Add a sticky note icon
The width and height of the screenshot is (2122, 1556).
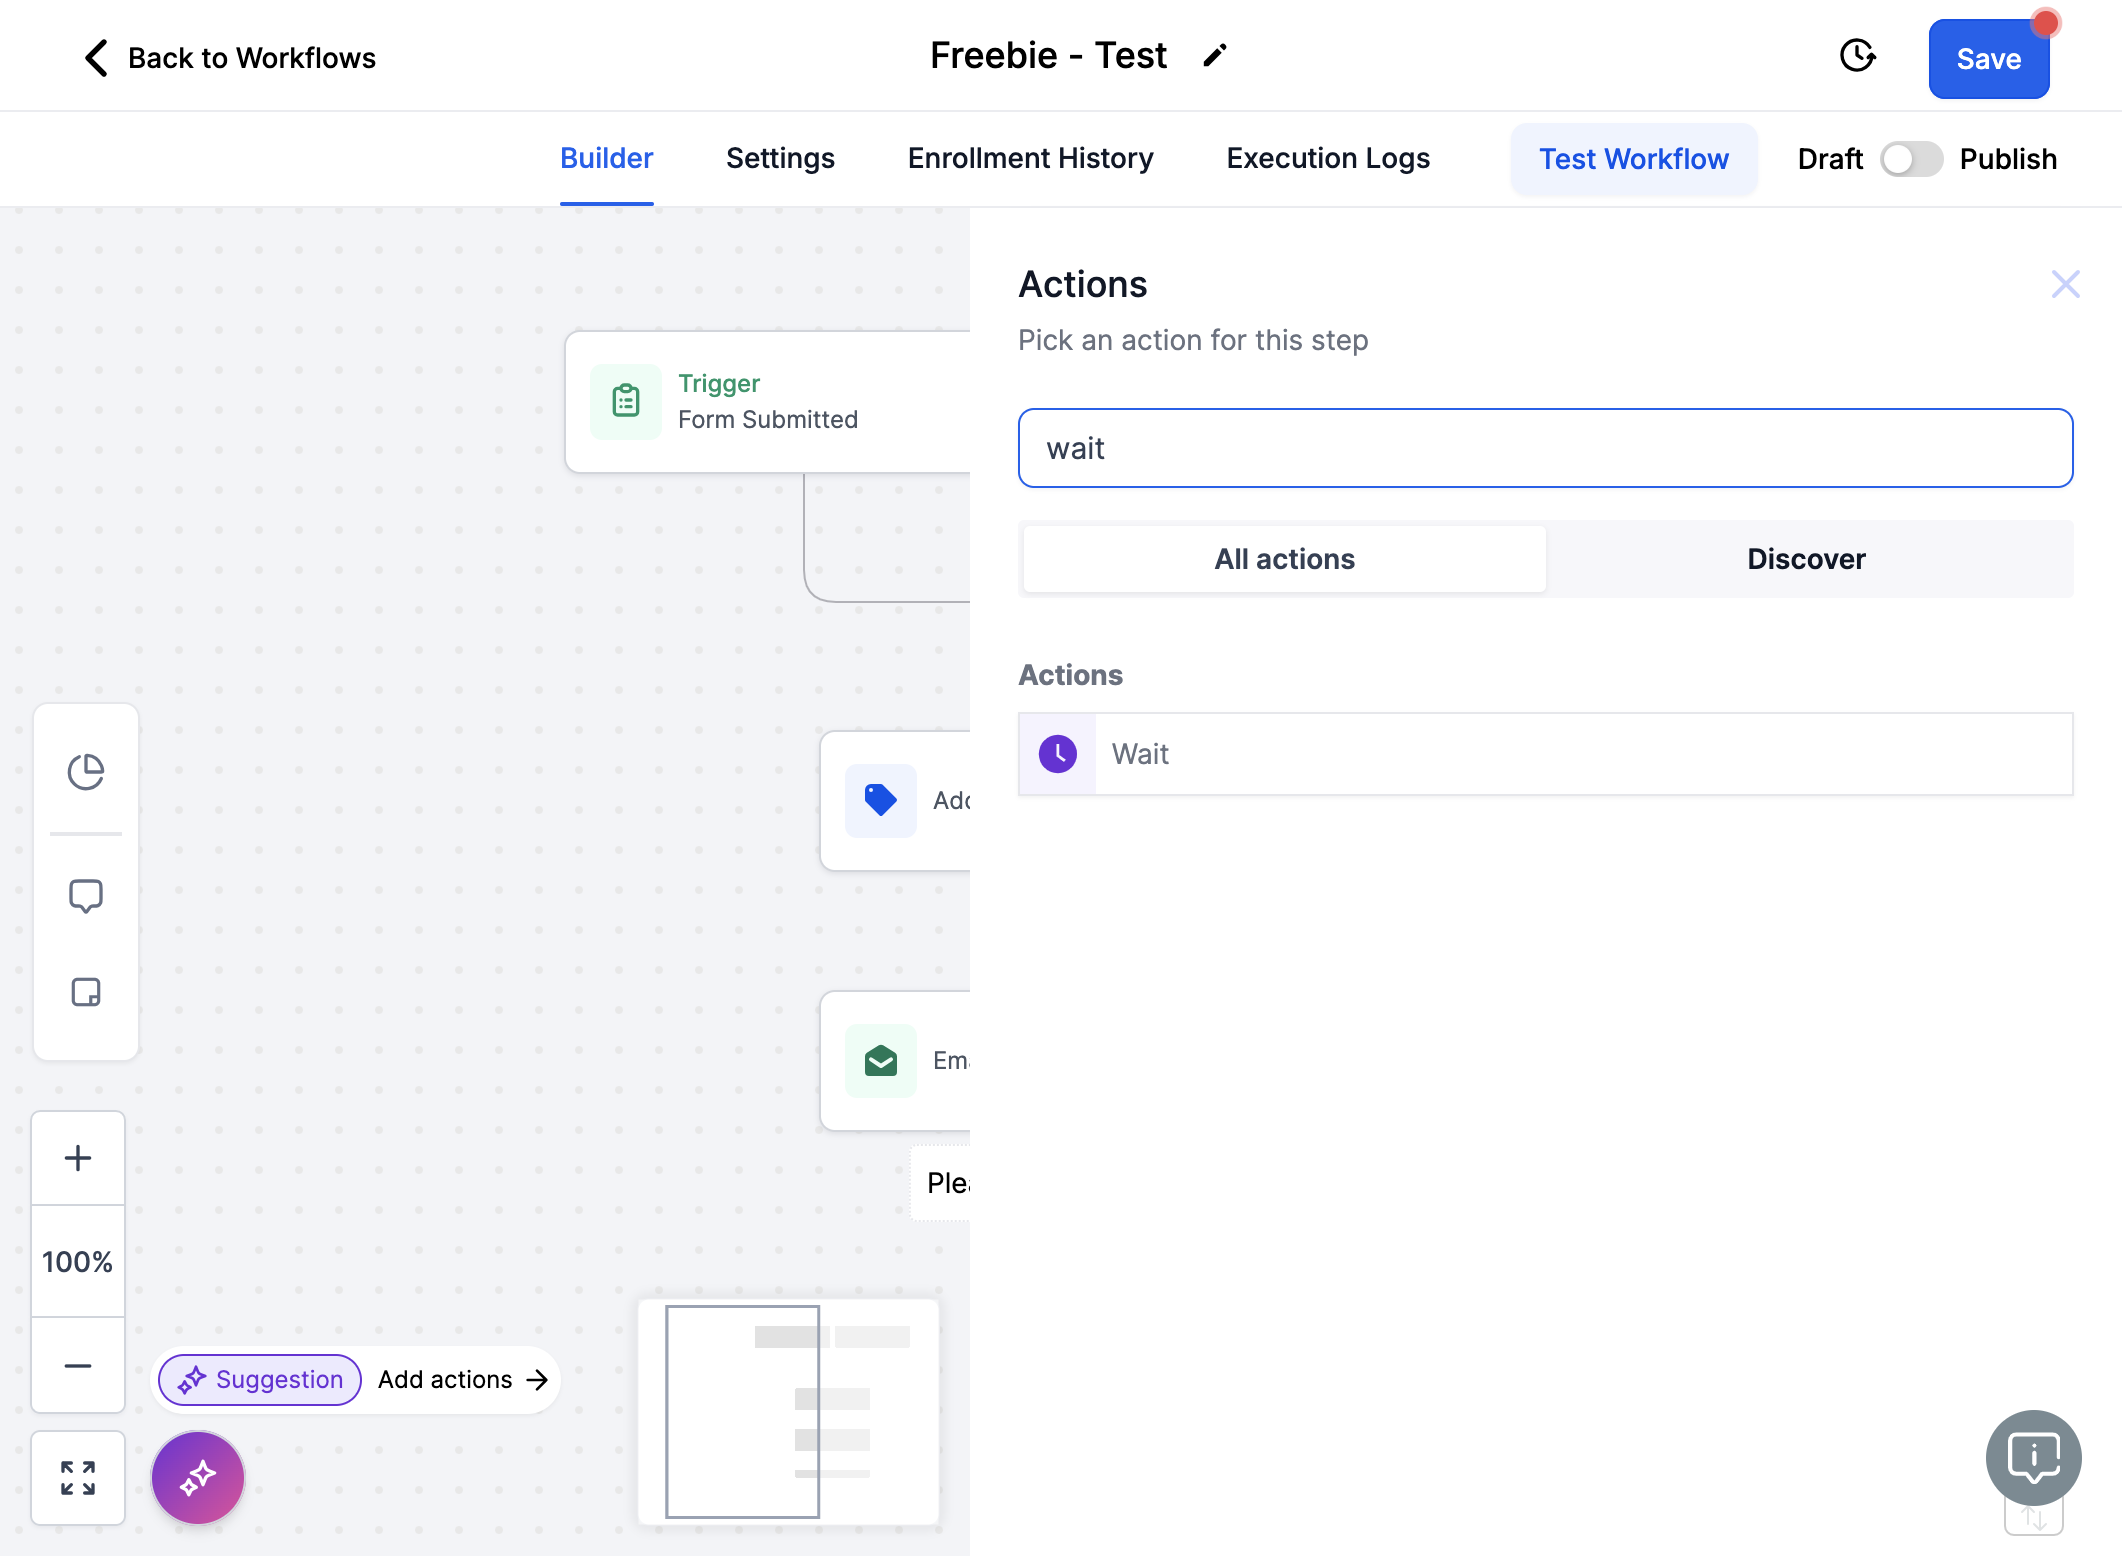click(86, 992)
